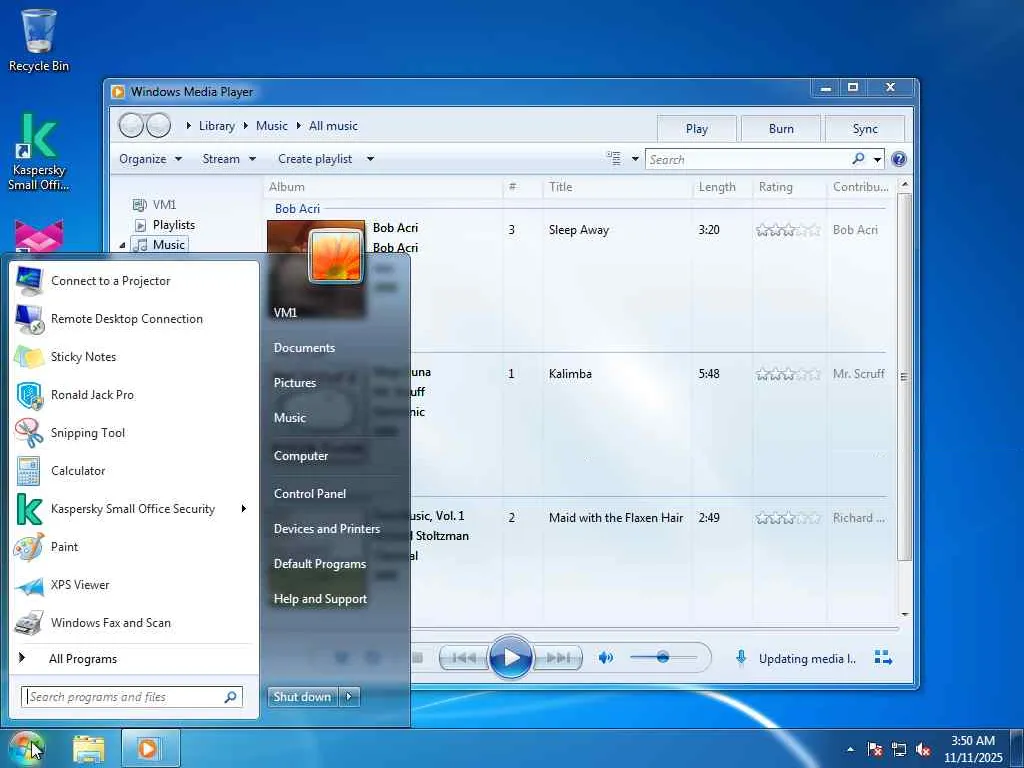1024x768 pixels.
Task: Switch to Now Playing view
Action: coord(883,658)
